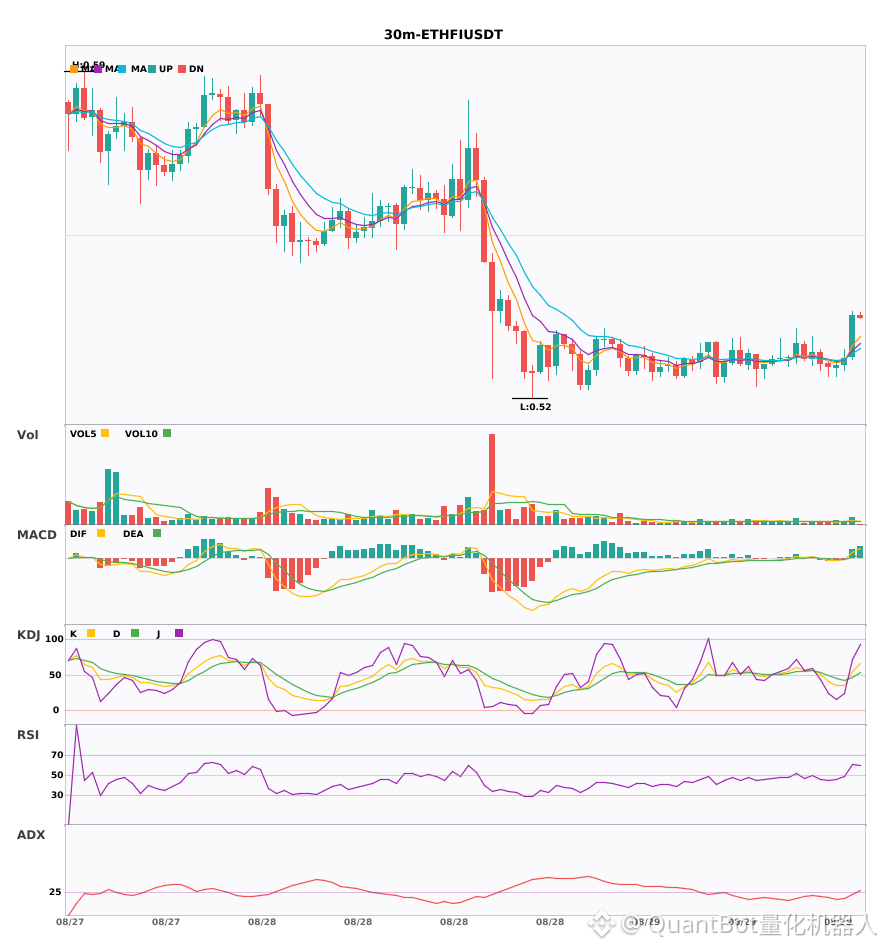This screenshot has width=885, height=950.
Task: Select the yellow DIF swatch
Action: pos(101,533)
